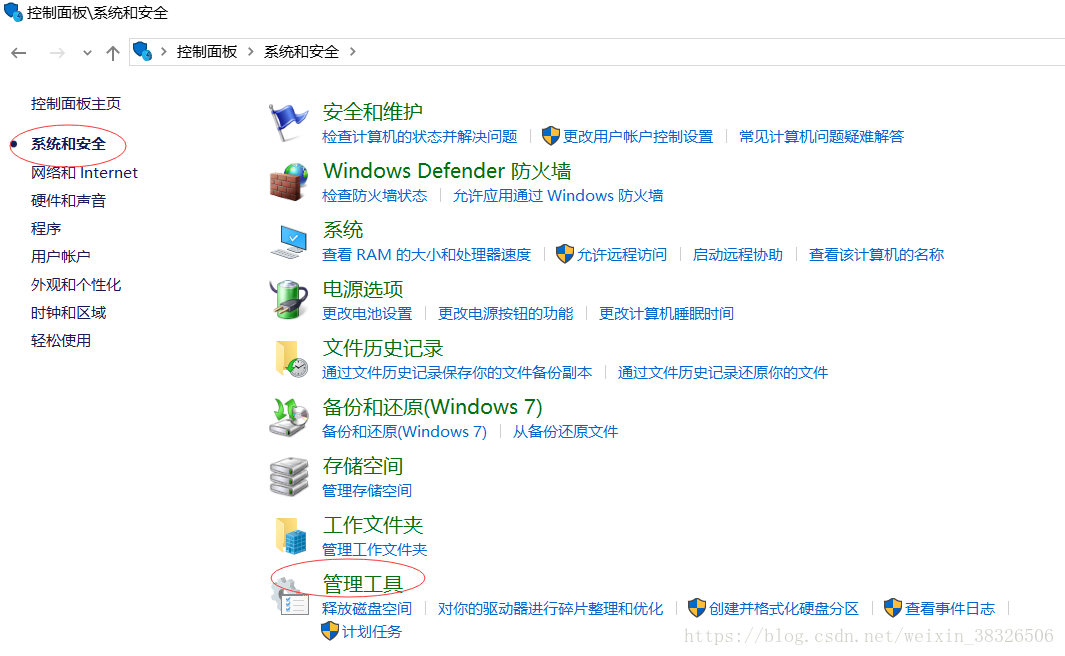The image size is (1065, 656).
Task: Click 更改计算机睡眠时间 link
Action: click(x=666, y=314)
